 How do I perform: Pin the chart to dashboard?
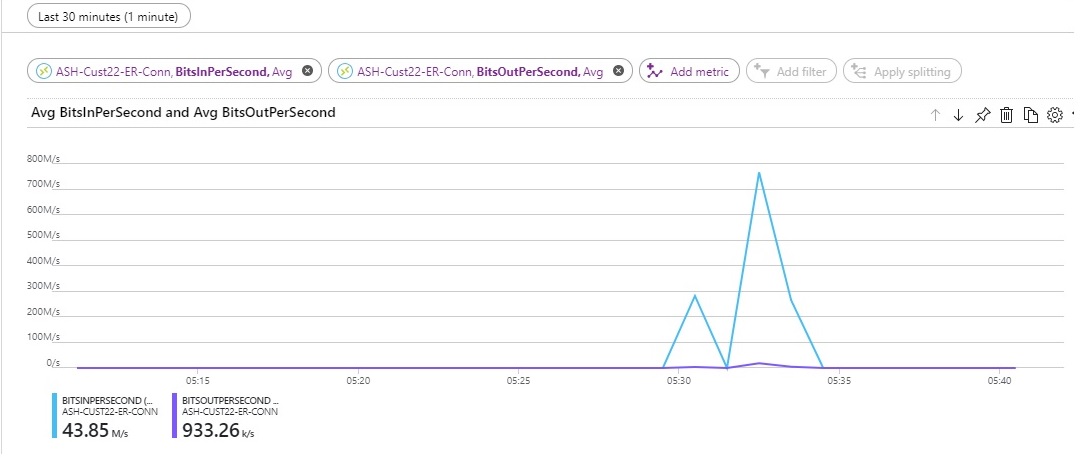pos(982,115)
